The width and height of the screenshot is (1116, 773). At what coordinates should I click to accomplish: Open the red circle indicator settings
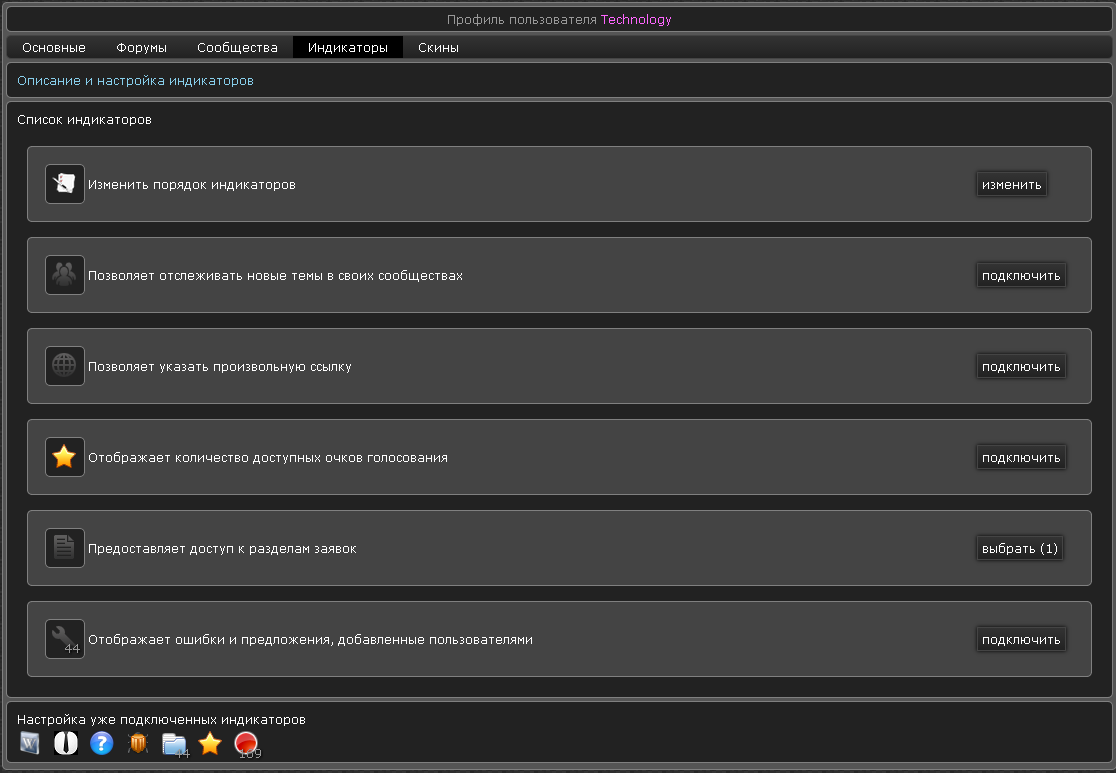[x=246, y=744]
